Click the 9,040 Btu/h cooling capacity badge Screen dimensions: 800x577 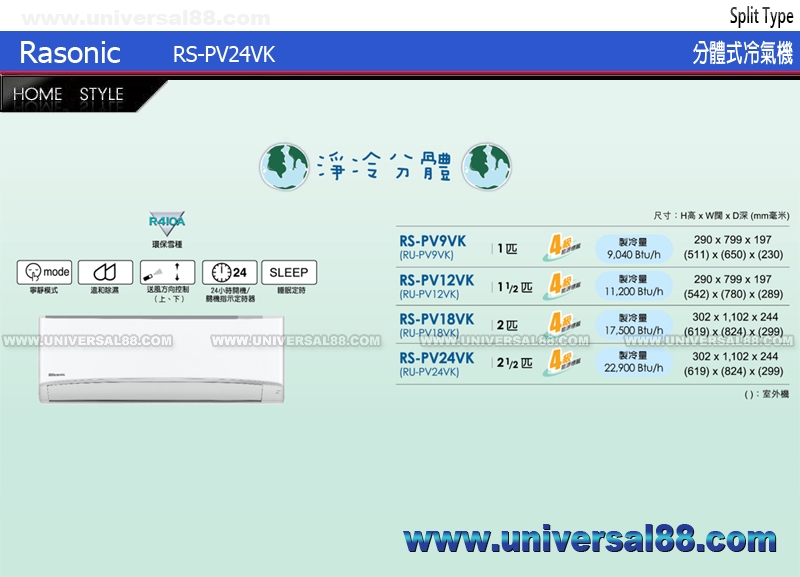(x=633, y=247)
